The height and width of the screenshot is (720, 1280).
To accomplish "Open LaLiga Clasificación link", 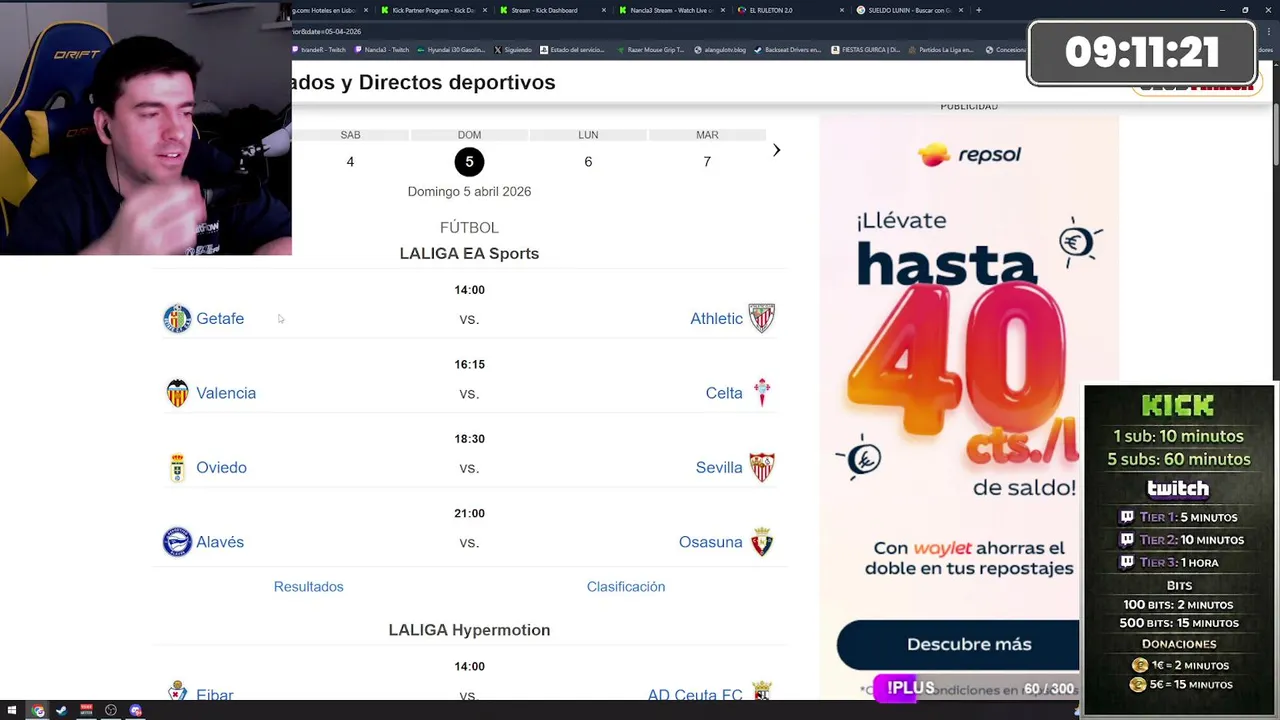I will (x=626, y=586).
